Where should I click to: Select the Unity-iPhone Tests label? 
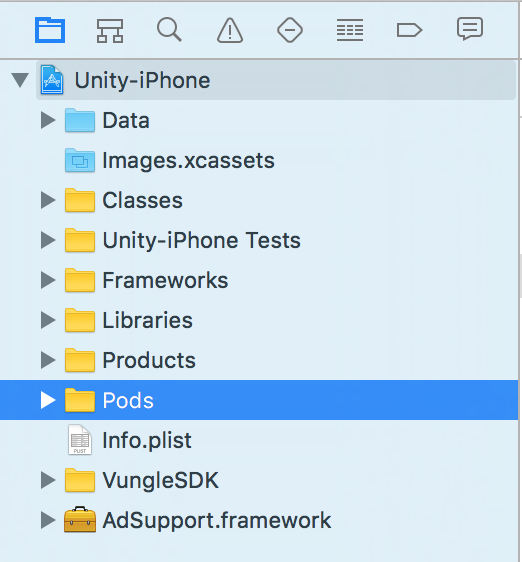(202, 240)
